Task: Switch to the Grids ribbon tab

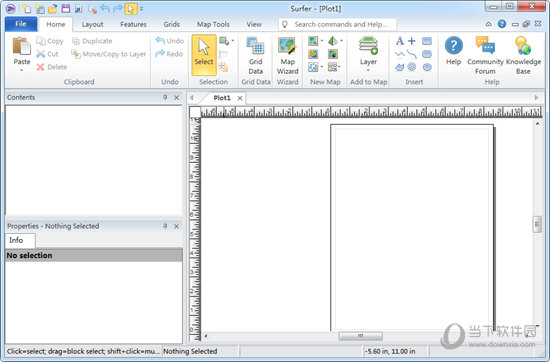Action: pyautogui.click(x=172, y=24)
